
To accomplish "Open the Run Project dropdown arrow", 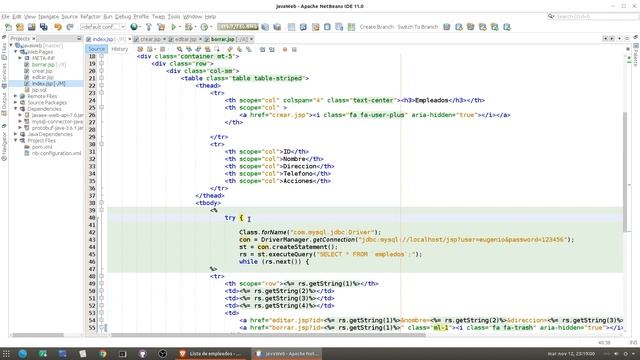I will click(x=180, y=27).
